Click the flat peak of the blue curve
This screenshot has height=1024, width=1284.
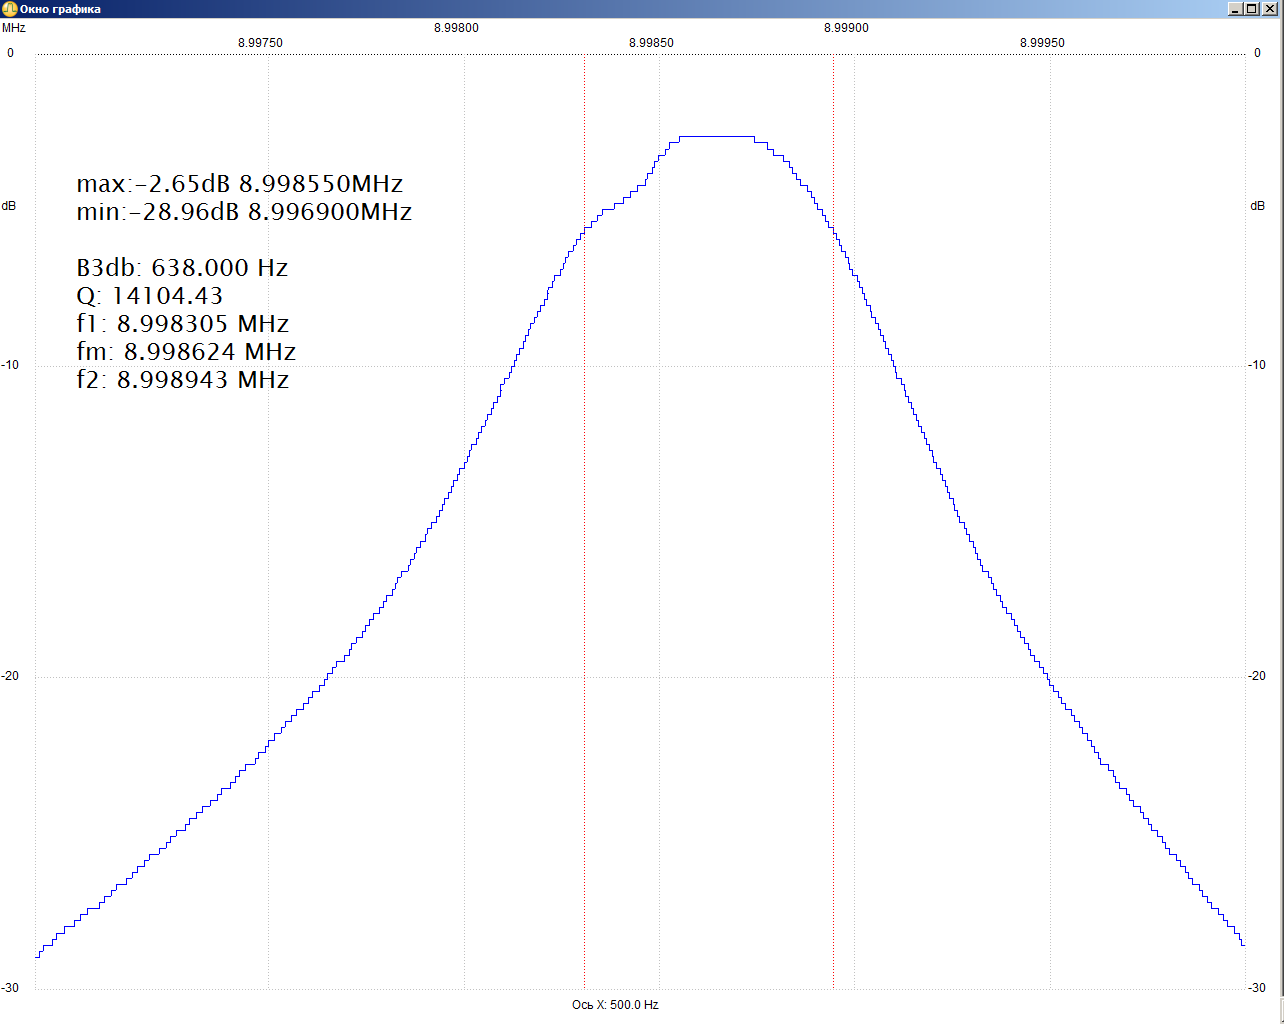(716, 136)
